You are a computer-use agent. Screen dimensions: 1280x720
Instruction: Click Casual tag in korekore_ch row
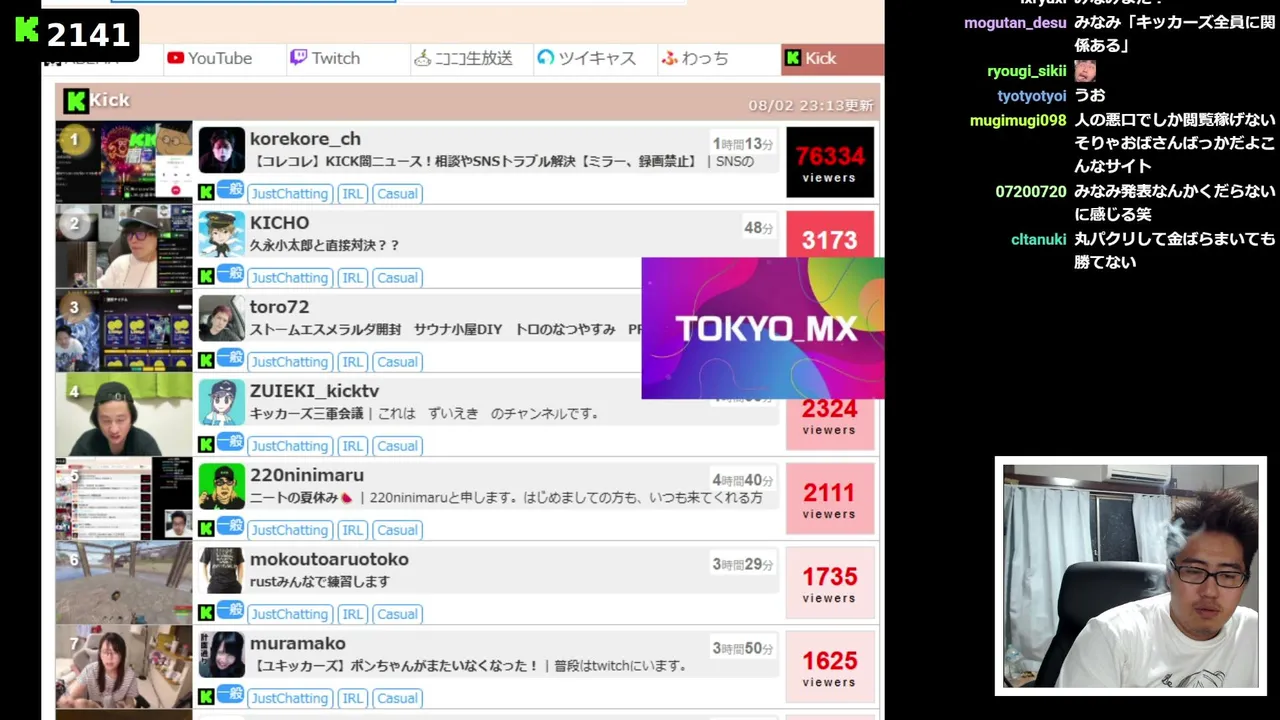(397, 194)
